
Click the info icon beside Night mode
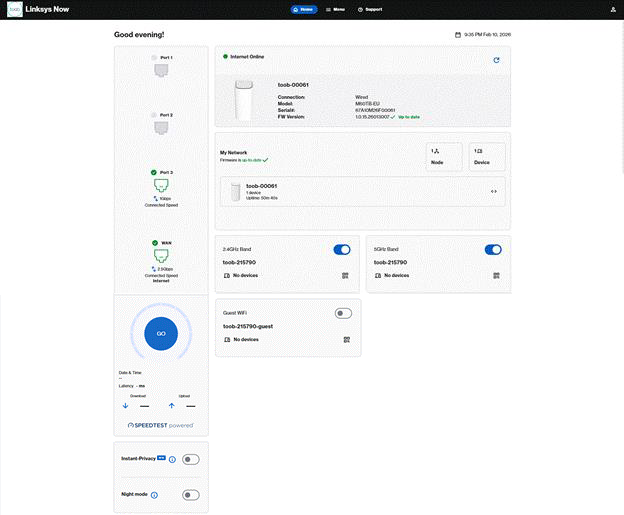pyautogui.click(x=154, y=495)
